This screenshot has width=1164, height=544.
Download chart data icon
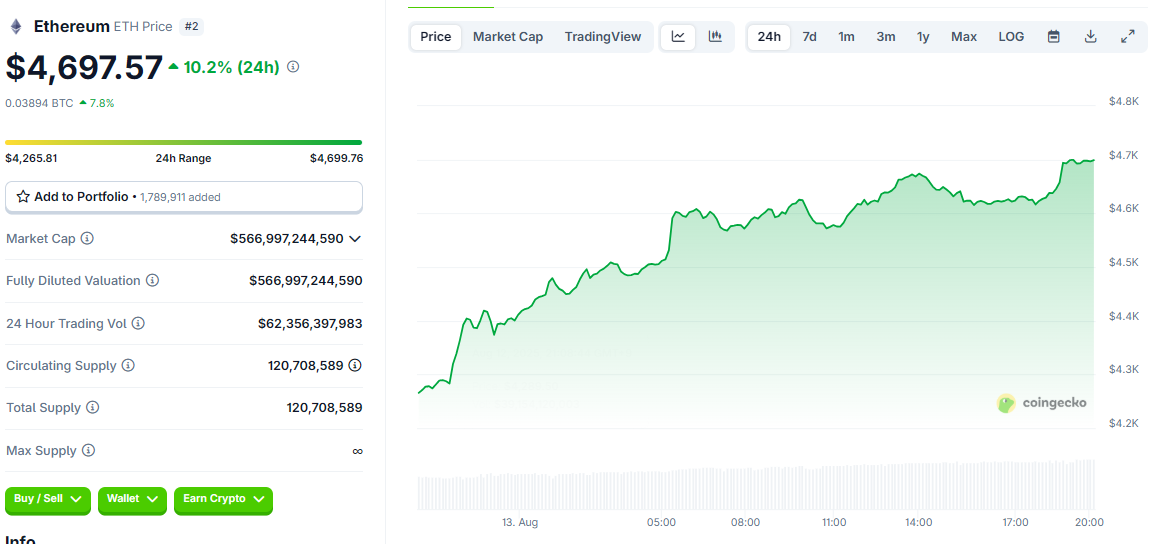click(1091, 36)
